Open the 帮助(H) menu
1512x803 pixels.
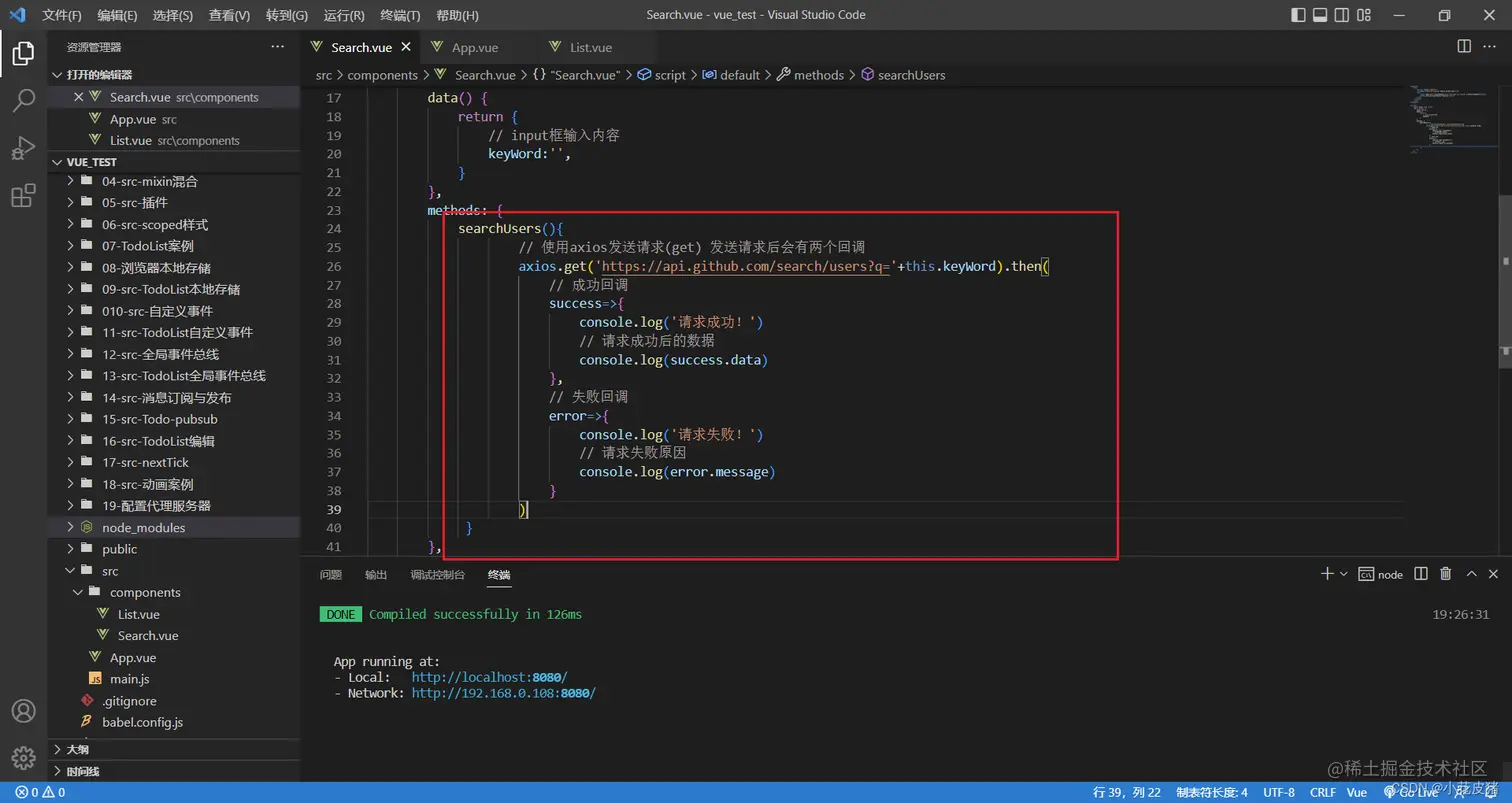[458, 15]
